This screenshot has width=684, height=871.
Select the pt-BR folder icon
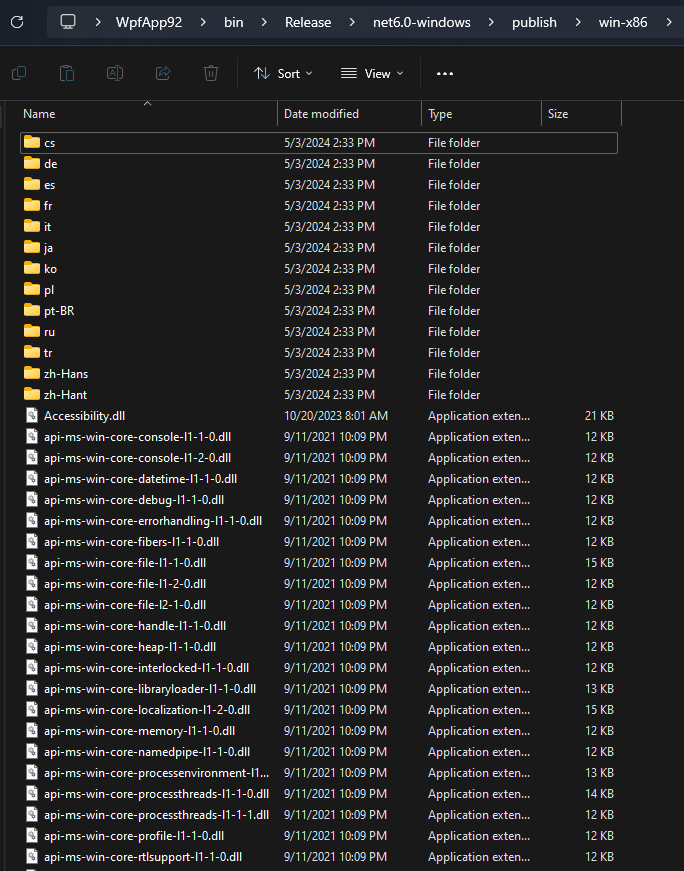(32, 311)
